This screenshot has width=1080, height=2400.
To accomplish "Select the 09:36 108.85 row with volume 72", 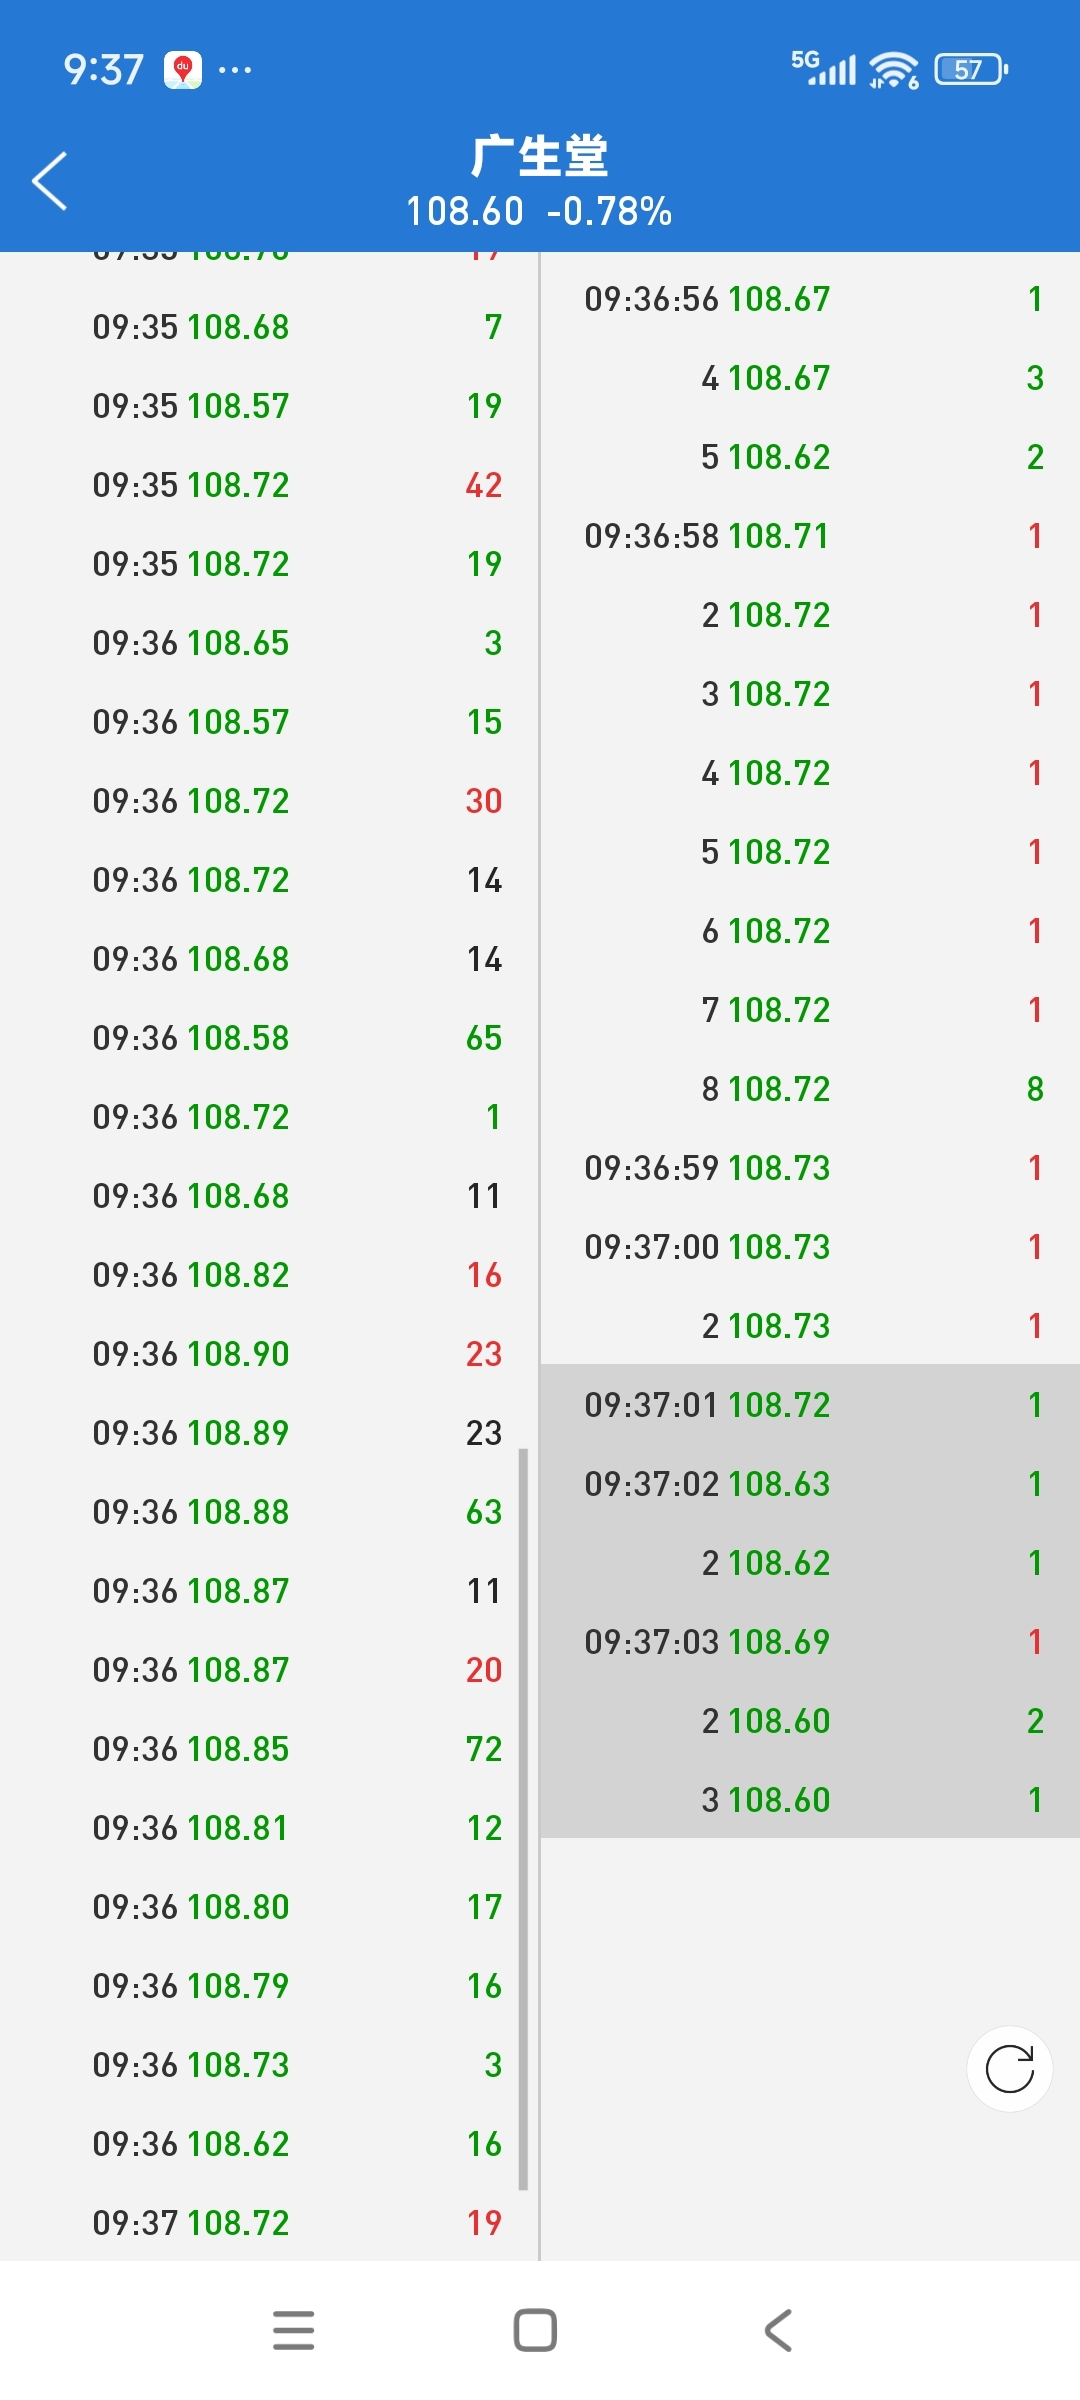I will tap(270, 1749).
